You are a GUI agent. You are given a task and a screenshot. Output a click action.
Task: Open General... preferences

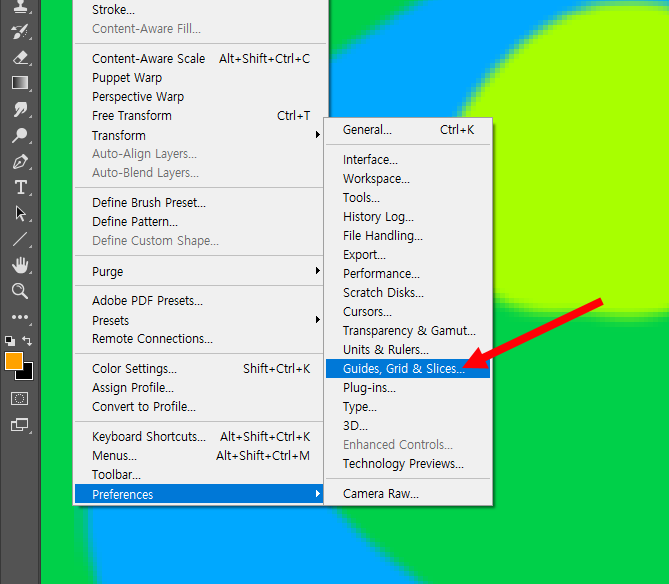408,129
